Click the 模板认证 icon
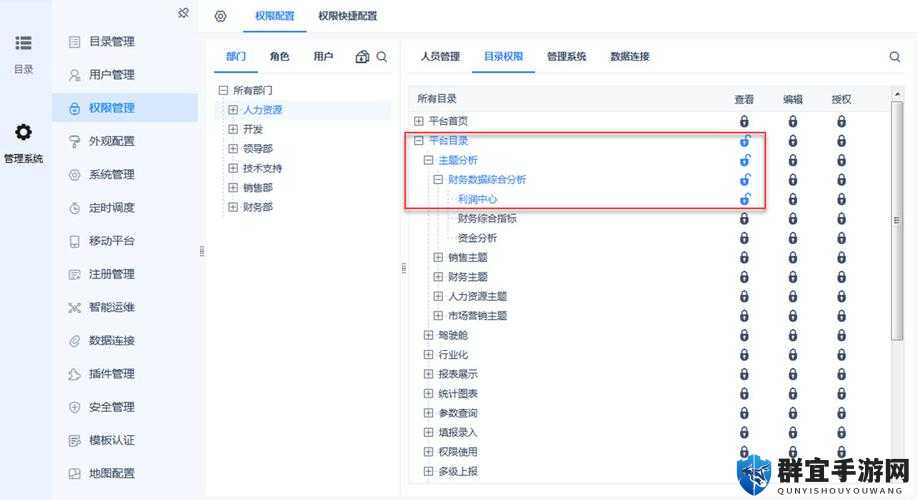Viewport: 917px width, 500px height. point(74,440)
